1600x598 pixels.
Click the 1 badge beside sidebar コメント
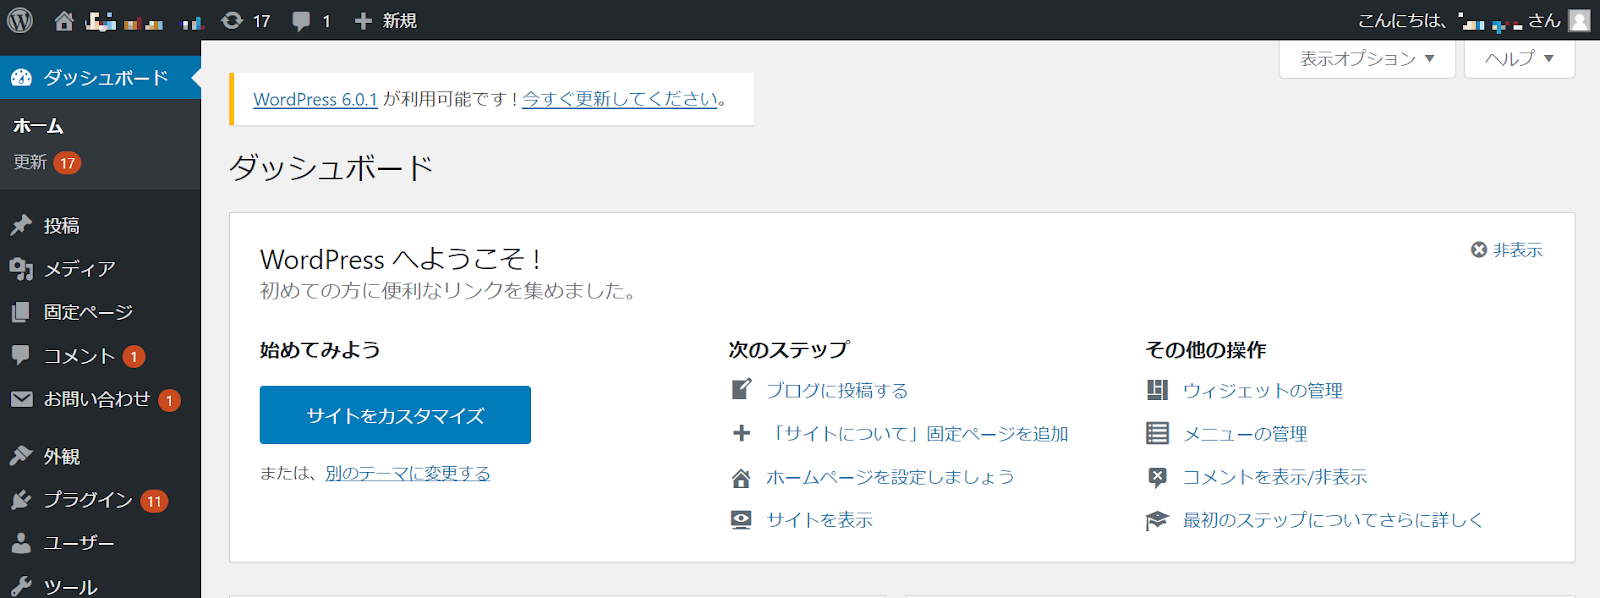pyautogui.click(x=134, y=357)
